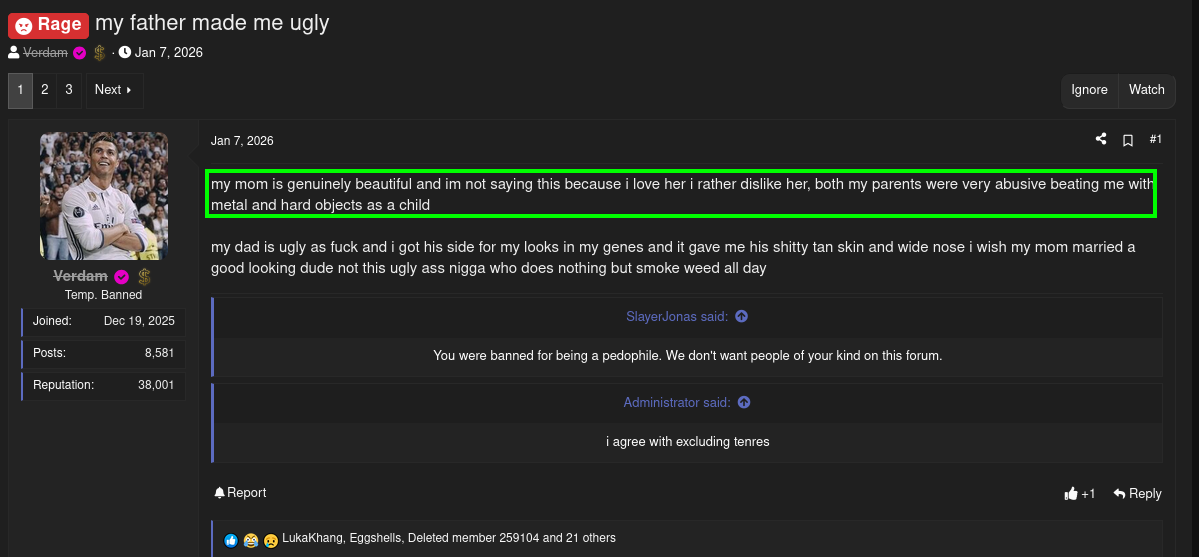Click the reaction emoji icons in the reactions bar
The image size is (1199, 557).
click(251, 540)
